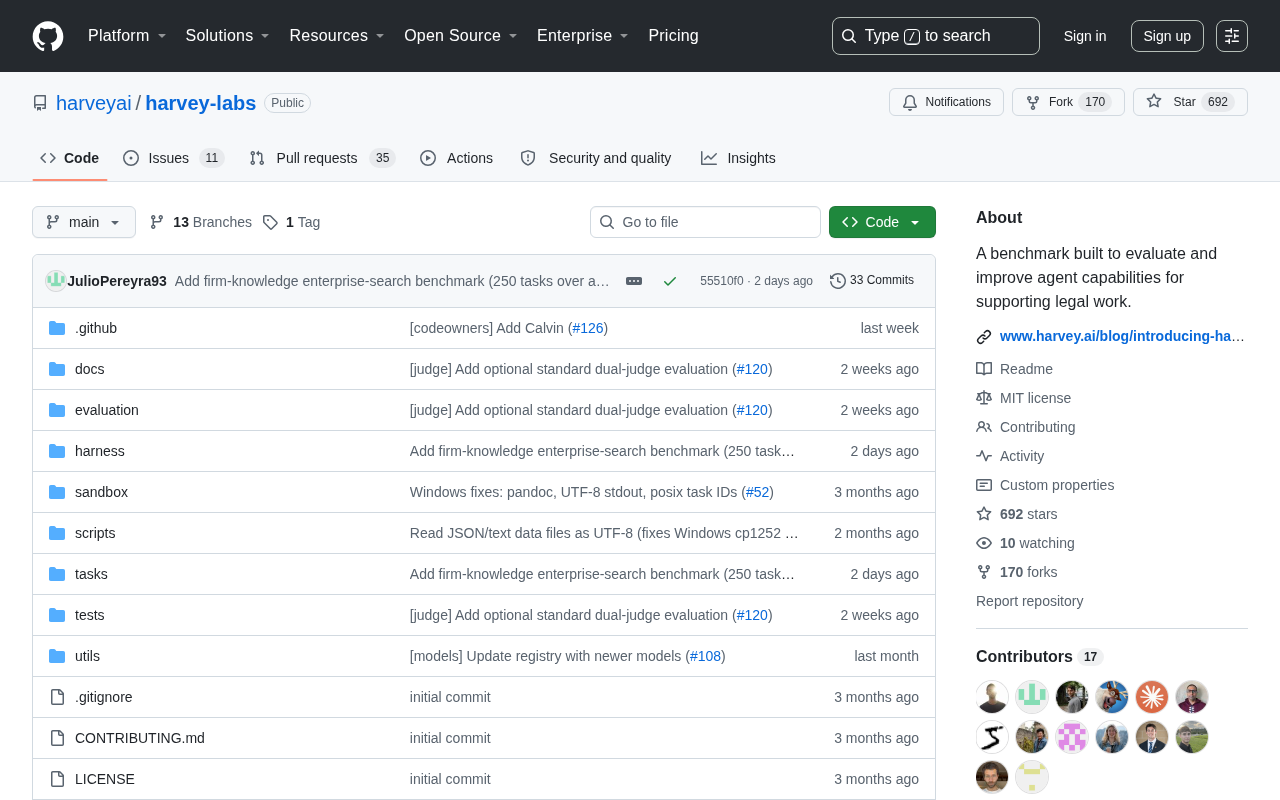Open the 10 watching link
1280x800 pixels.
coord(1037,543)
